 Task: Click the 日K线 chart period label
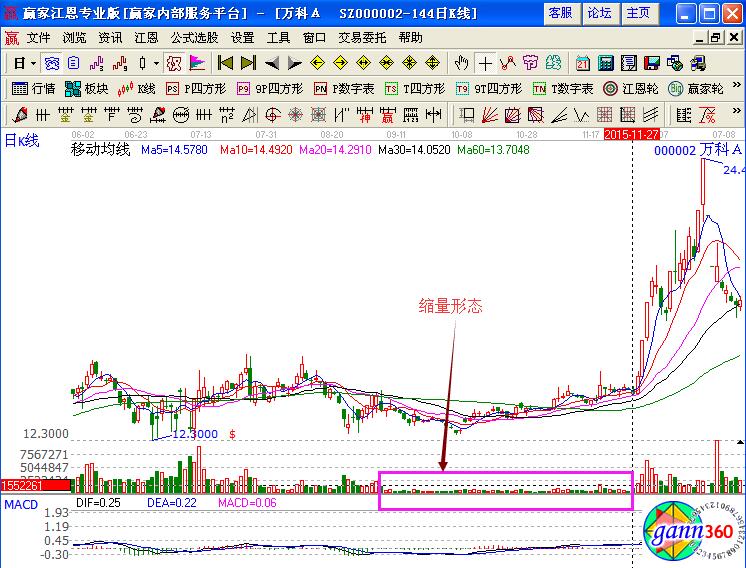tap(22, 140)
